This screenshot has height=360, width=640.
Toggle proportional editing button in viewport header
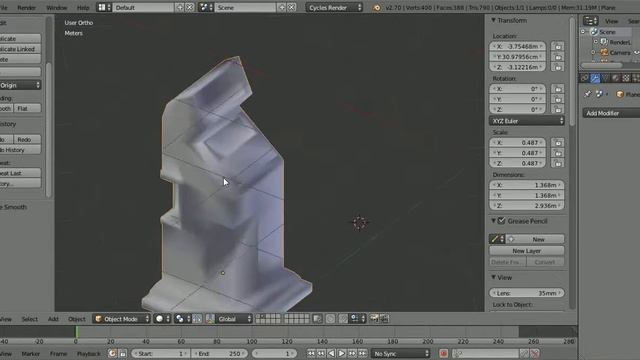pyautogui.click(x=330, y=319)
